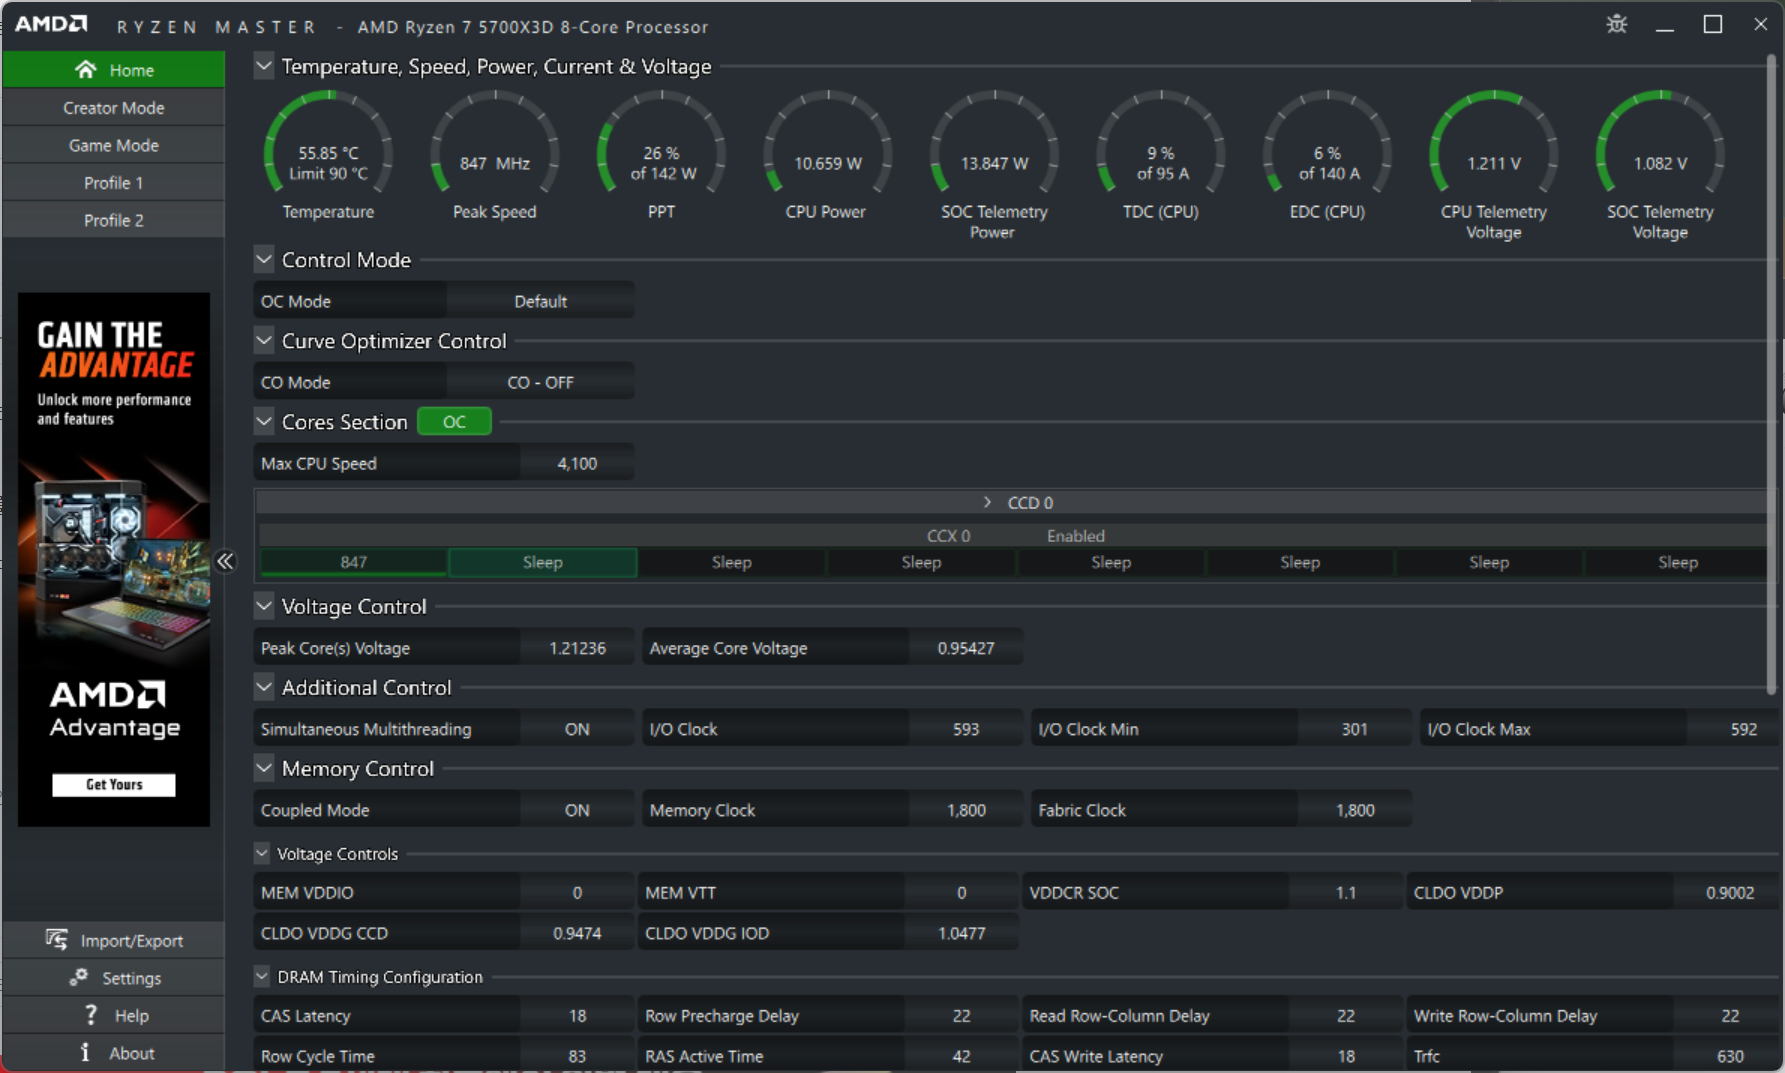Maximize the Ryzen Master window
The image size is (1785, 1073).
pyautogui.click(x=1713, y=24)
